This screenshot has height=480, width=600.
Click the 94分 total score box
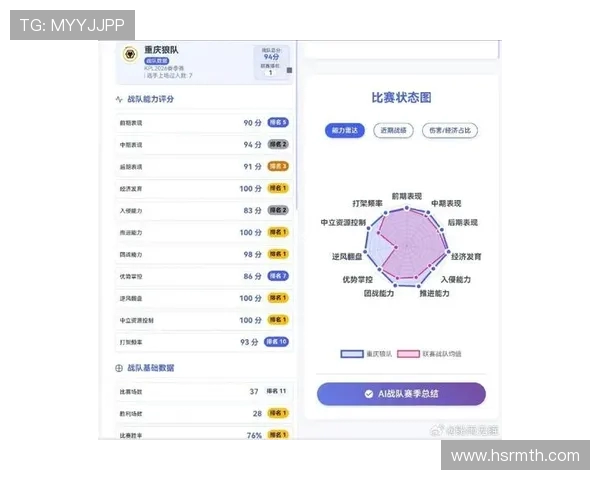click(271, 62)
